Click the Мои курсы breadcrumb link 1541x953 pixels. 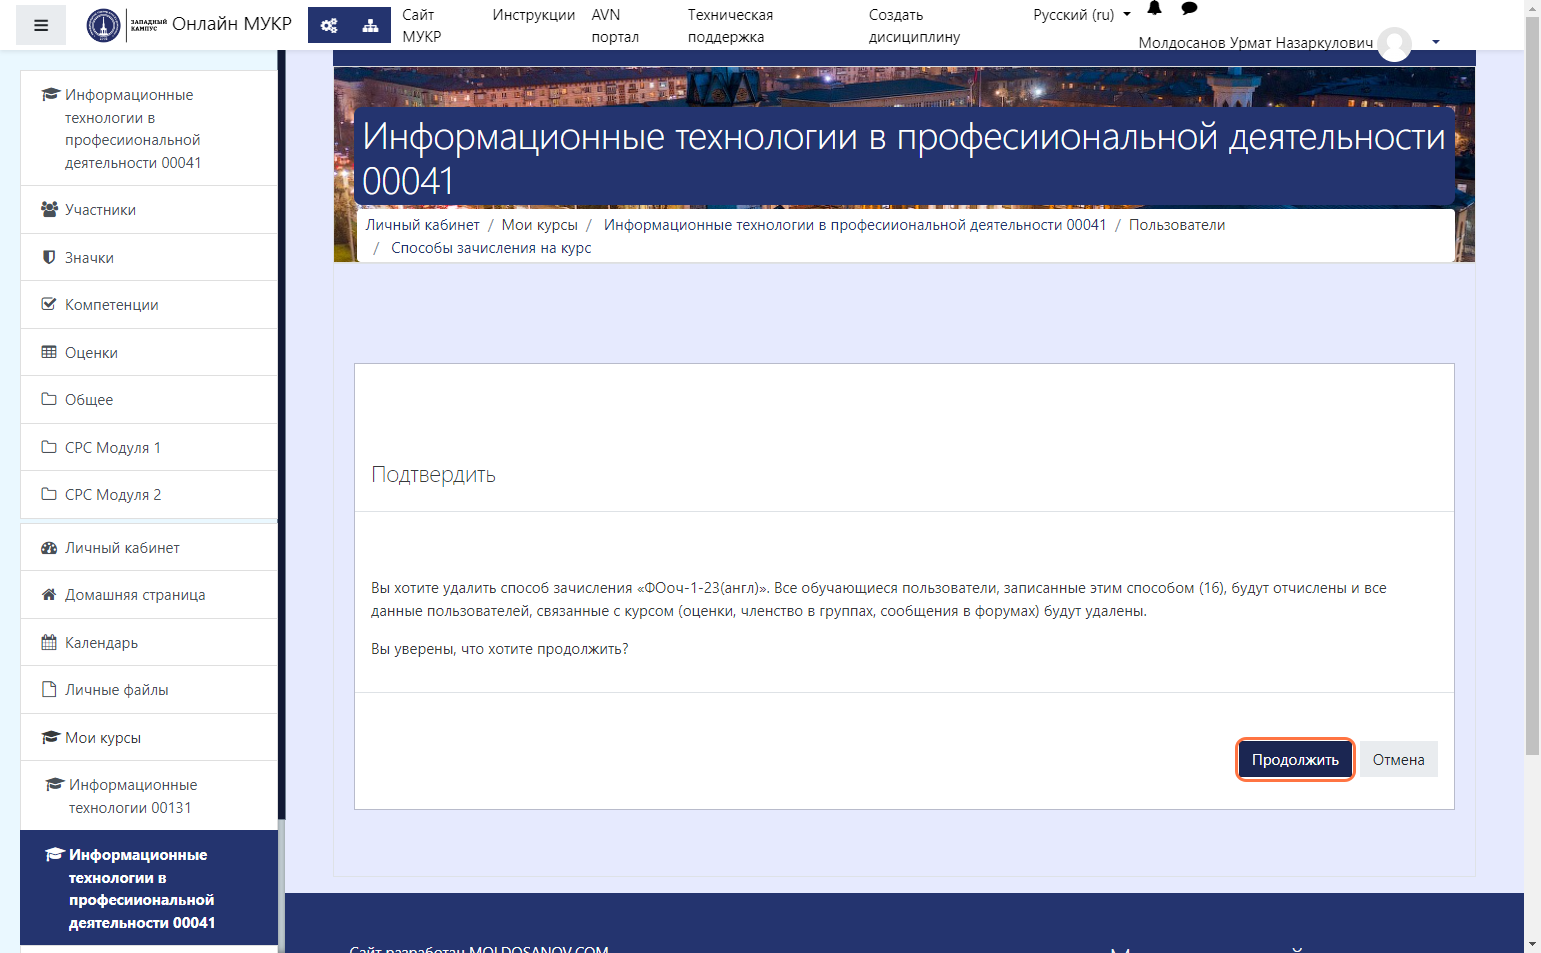click(539, 225)
